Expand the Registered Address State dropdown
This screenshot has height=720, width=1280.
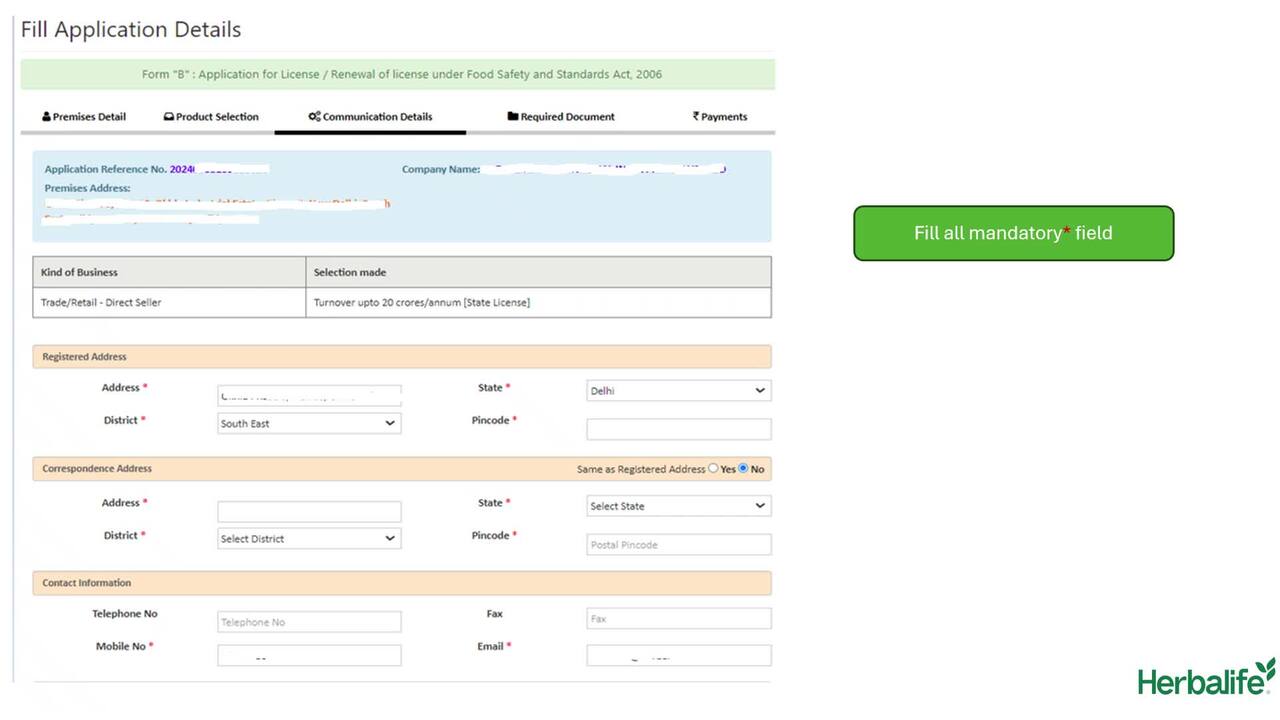tap(678, 391)
